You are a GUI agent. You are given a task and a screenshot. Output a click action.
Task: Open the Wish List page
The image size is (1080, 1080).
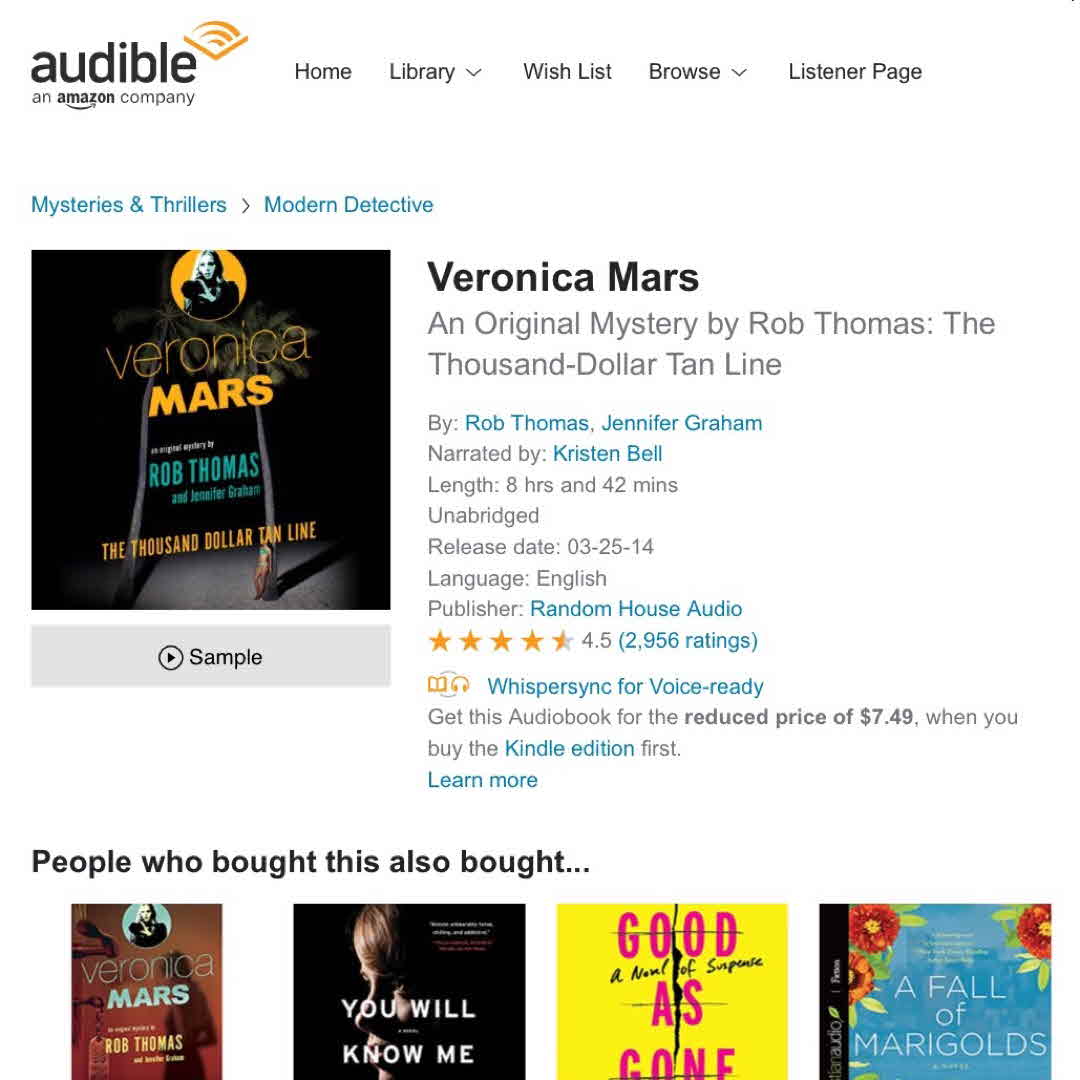coord(567,72)
